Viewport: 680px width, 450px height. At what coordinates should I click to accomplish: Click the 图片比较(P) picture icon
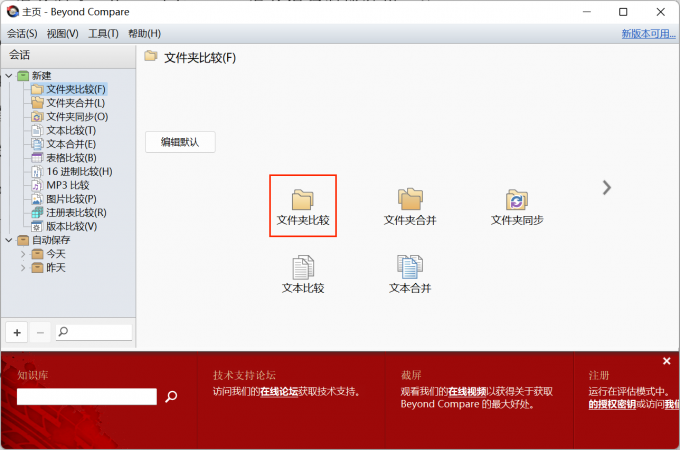click(37, 199)
